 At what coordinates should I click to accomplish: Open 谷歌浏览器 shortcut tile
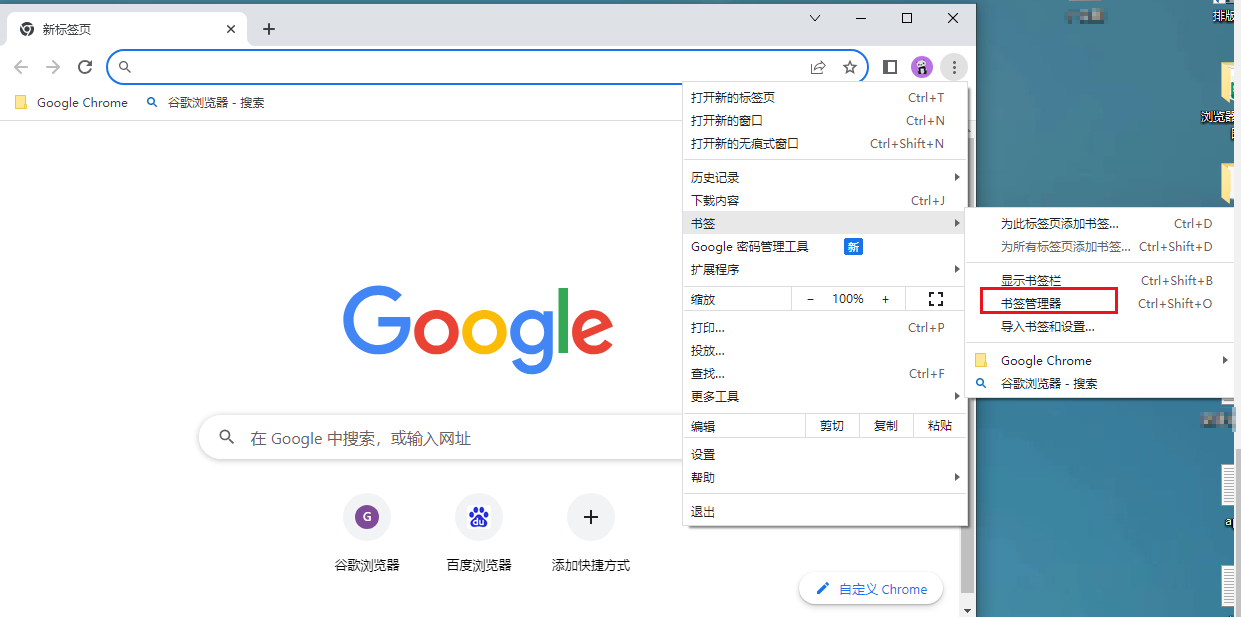(367, 533)
